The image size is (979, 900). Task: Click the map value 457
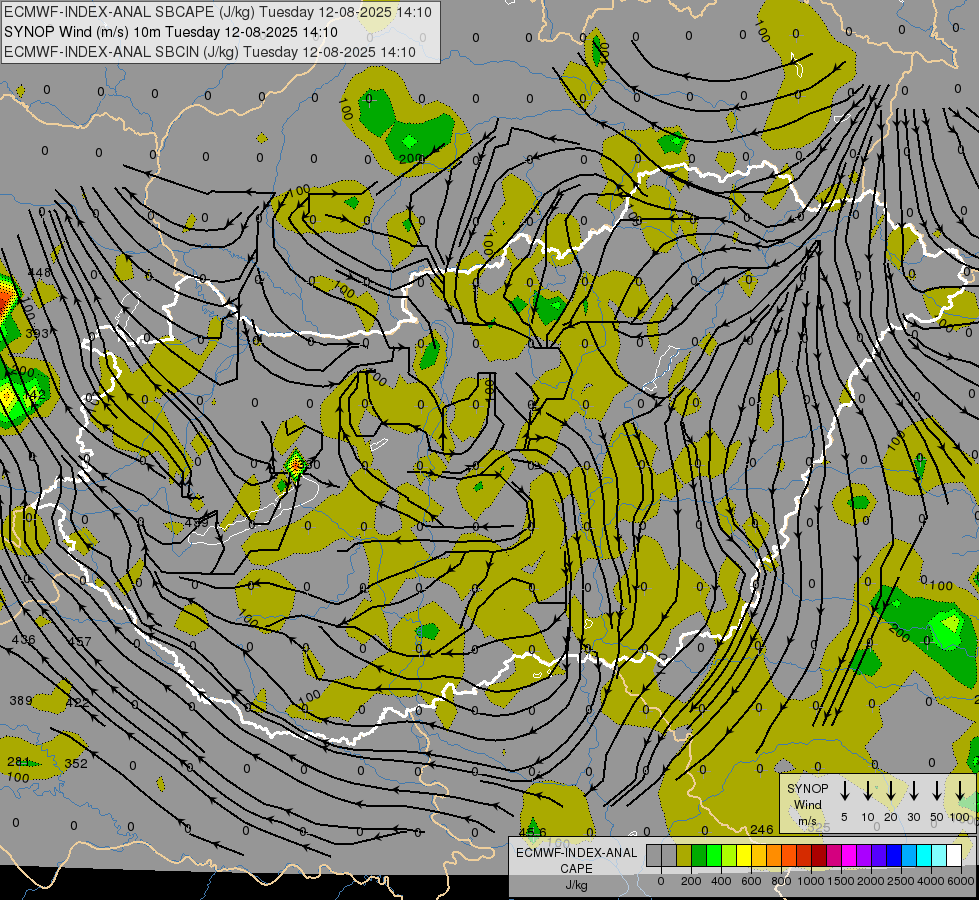[x=80, y=641]
